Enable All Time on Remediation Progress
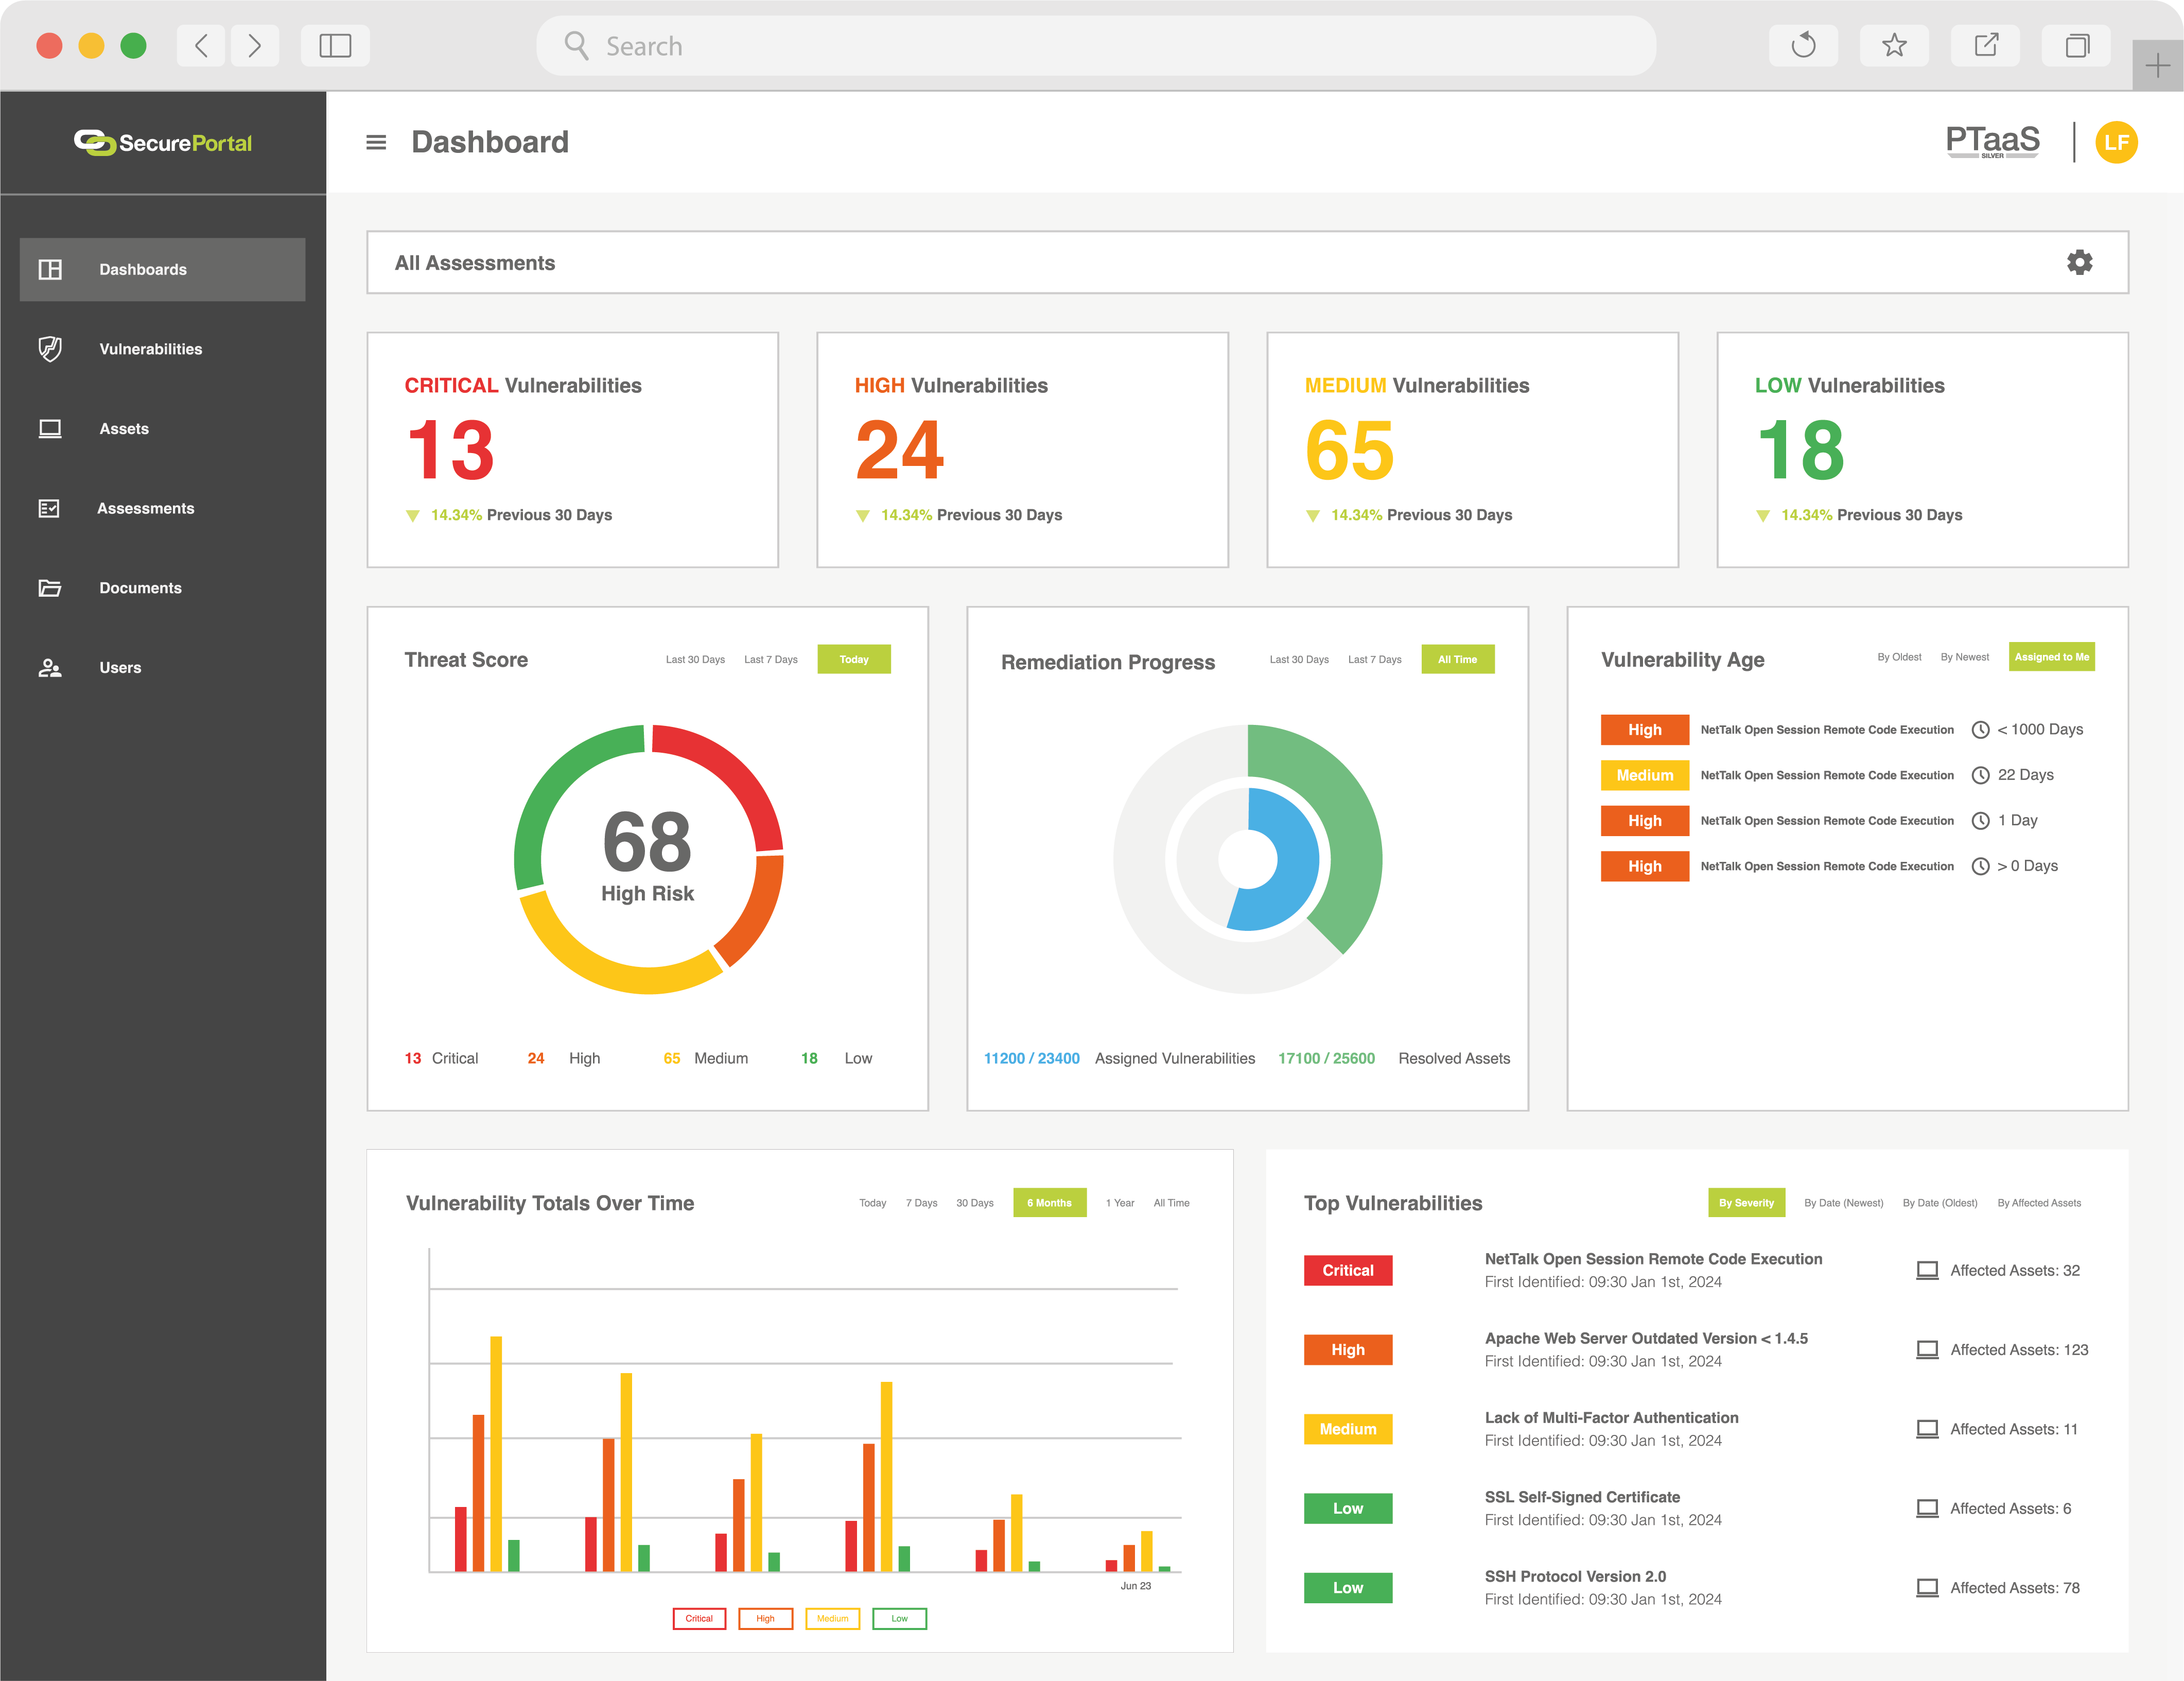 point(1458,659)
